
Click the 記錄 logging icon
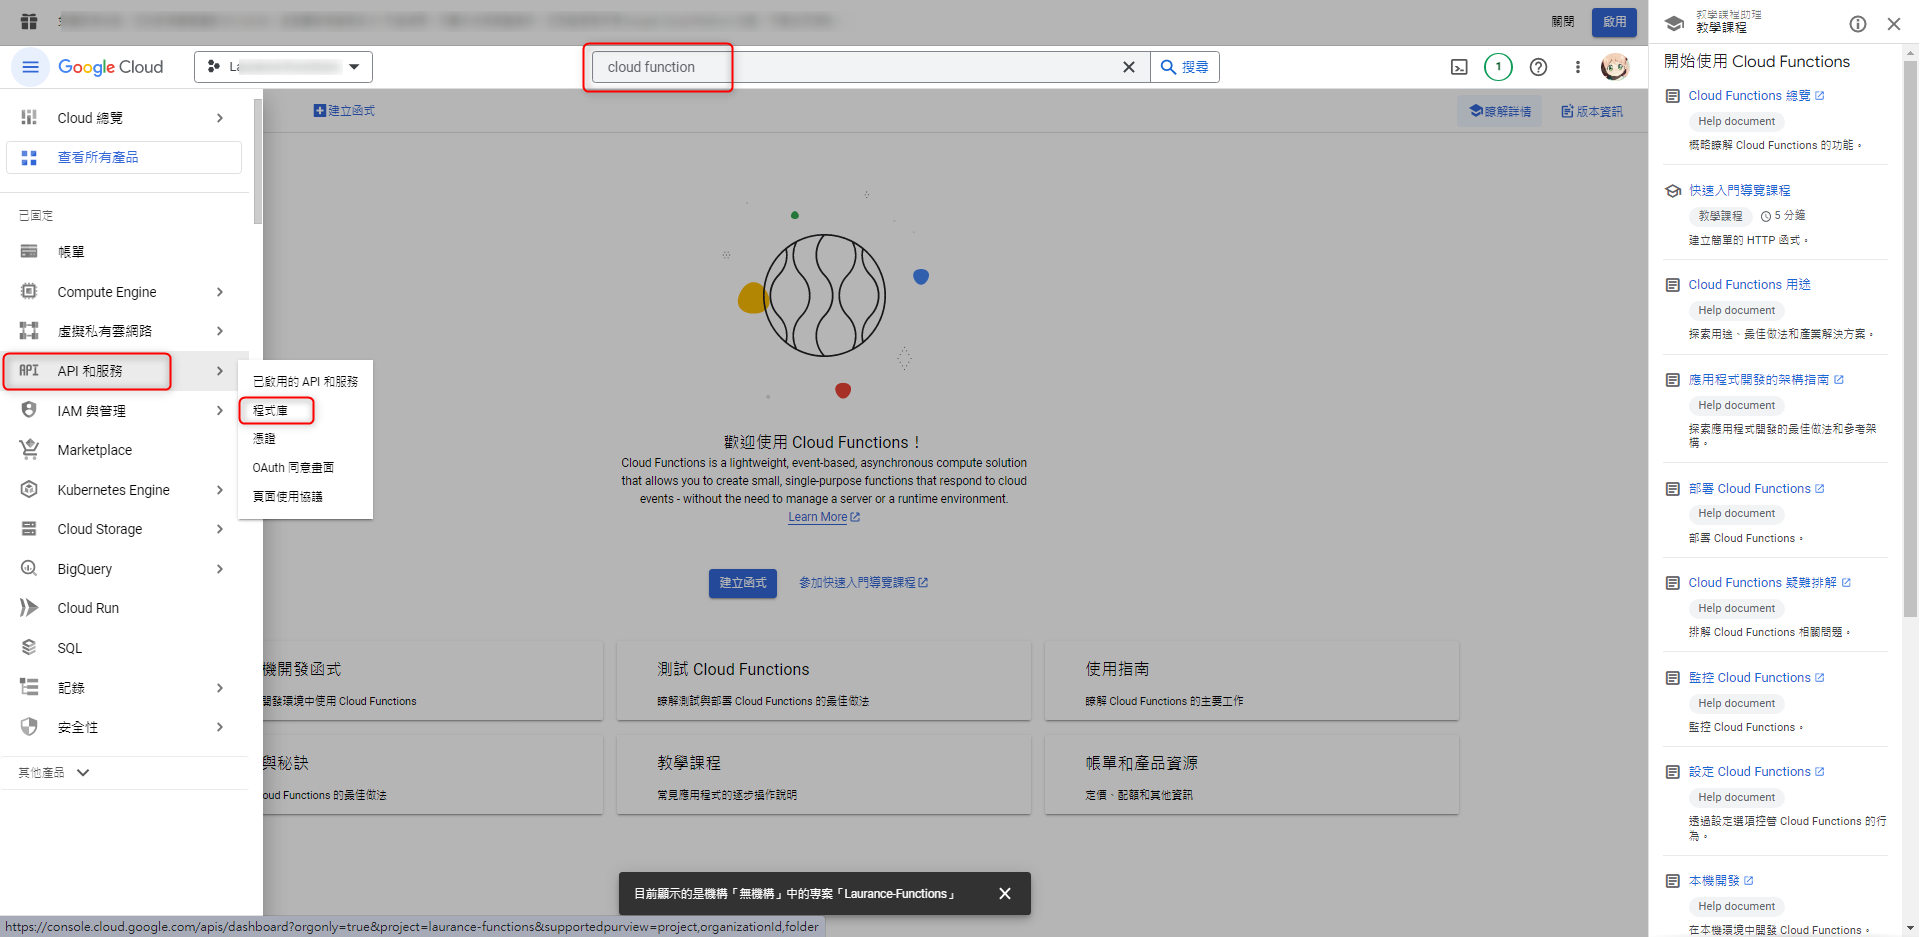[29, 687]
